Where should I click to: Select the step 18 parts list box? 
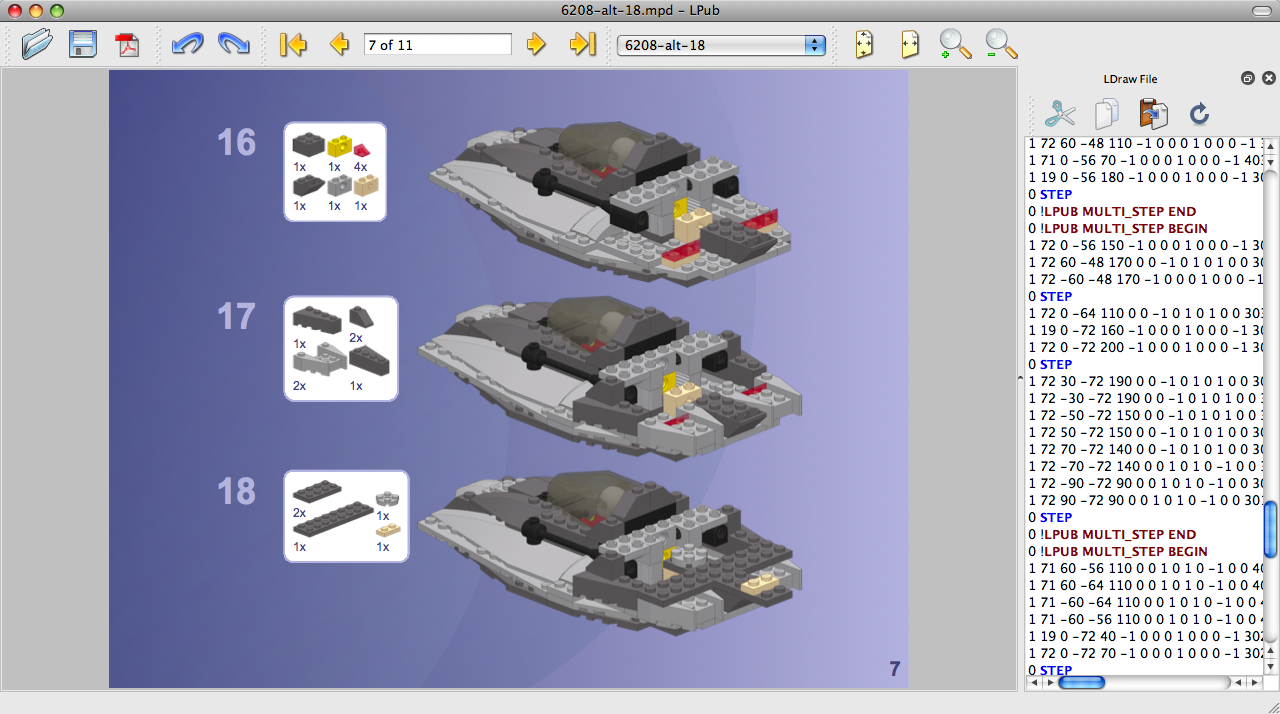coord(346,515)
